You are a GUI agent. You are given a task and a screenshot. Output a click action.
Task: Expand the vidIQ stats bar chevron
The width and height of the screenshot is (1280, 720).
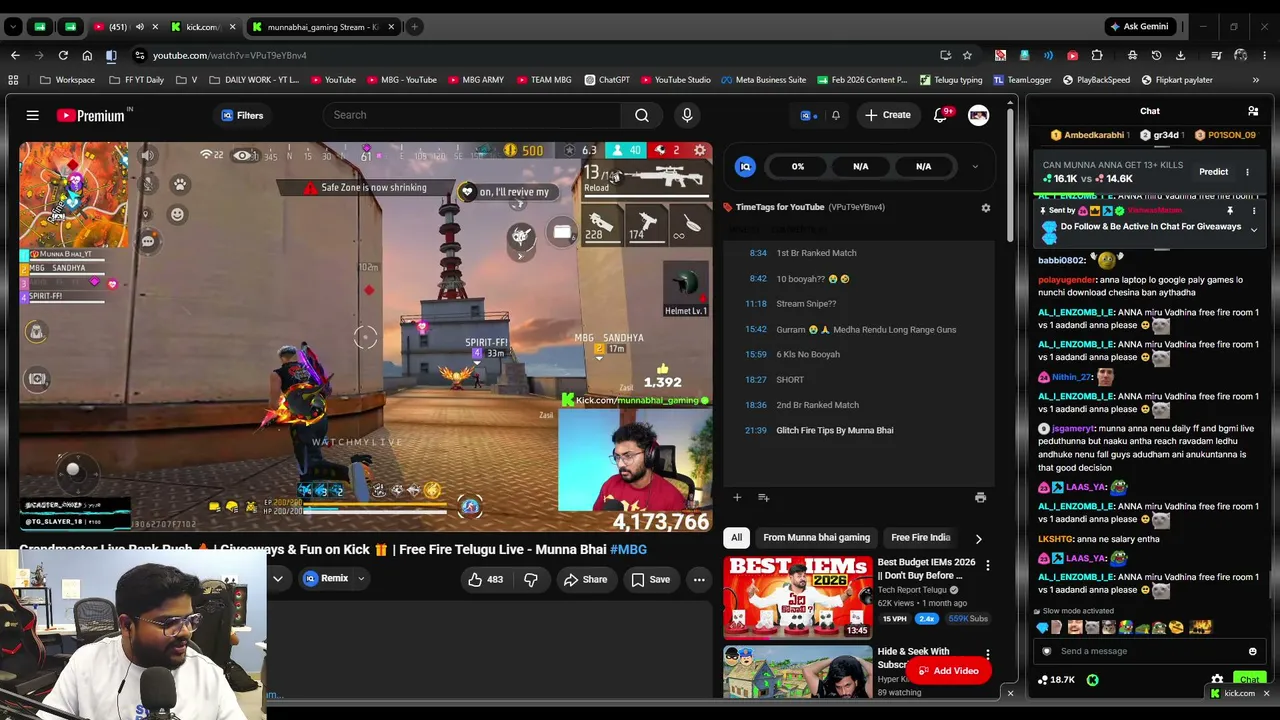click(975, 167)
